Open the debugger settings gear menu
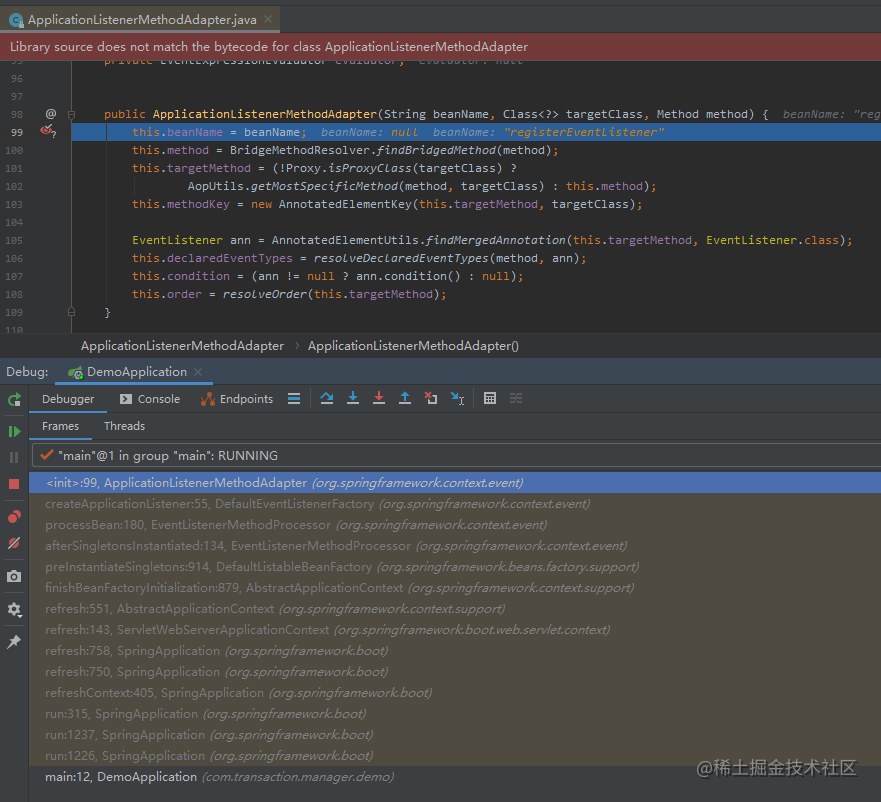The height and width of the screenshot is (802, 881). (x=14, y=609)
